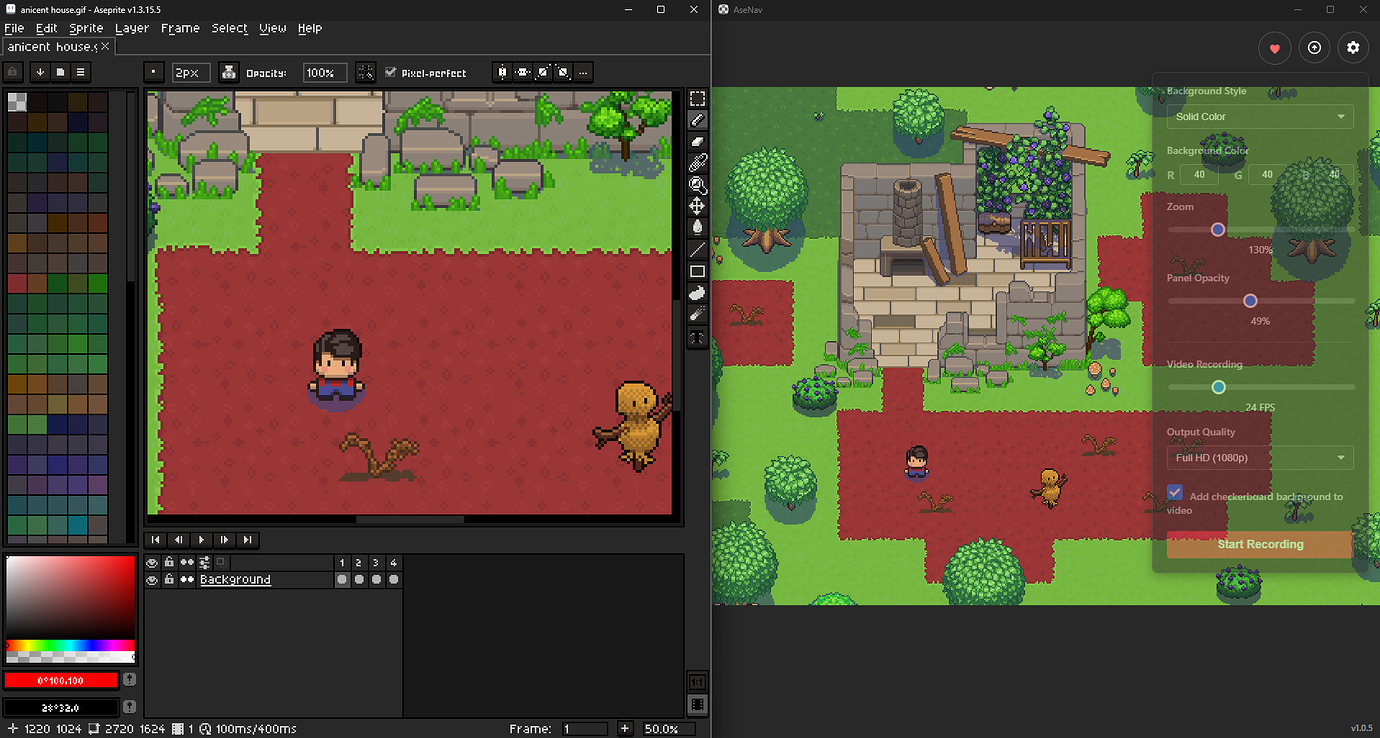
Task: Select the Zoom magnifier tool
Action: 697,185
